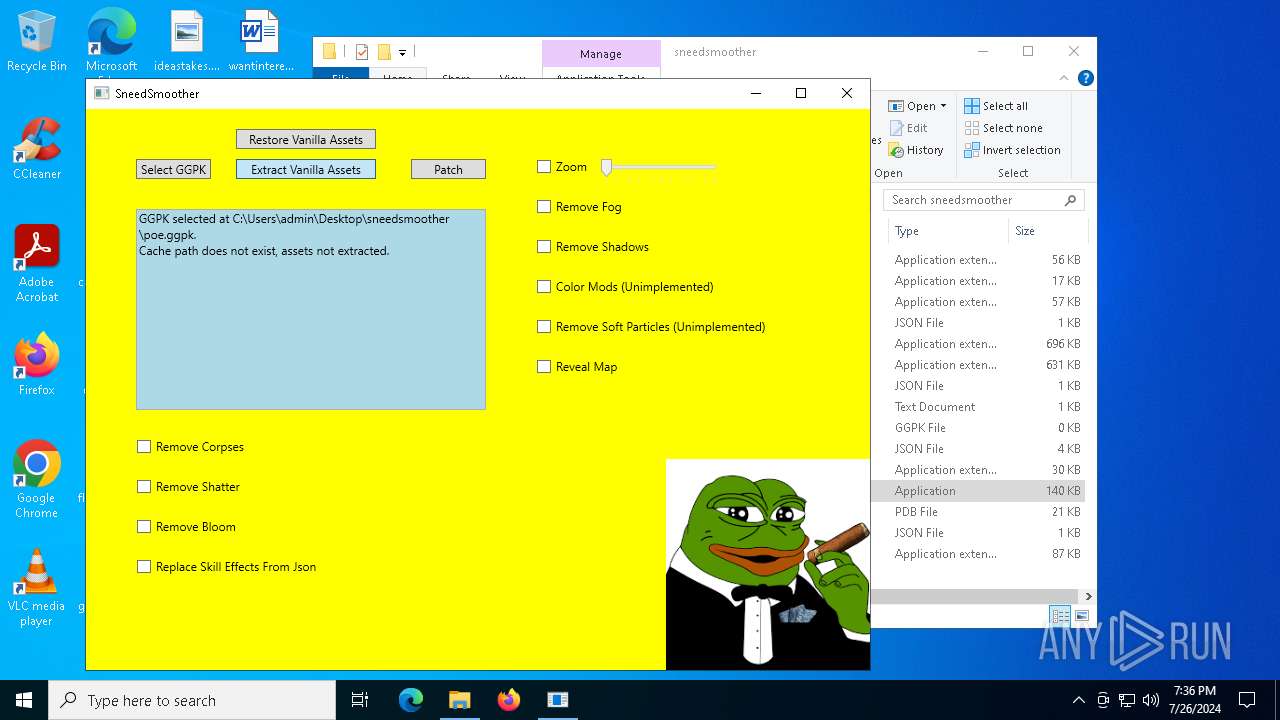Open History in Explorer ribbon
Screen dimensions: 1280x720
(915, 150)
